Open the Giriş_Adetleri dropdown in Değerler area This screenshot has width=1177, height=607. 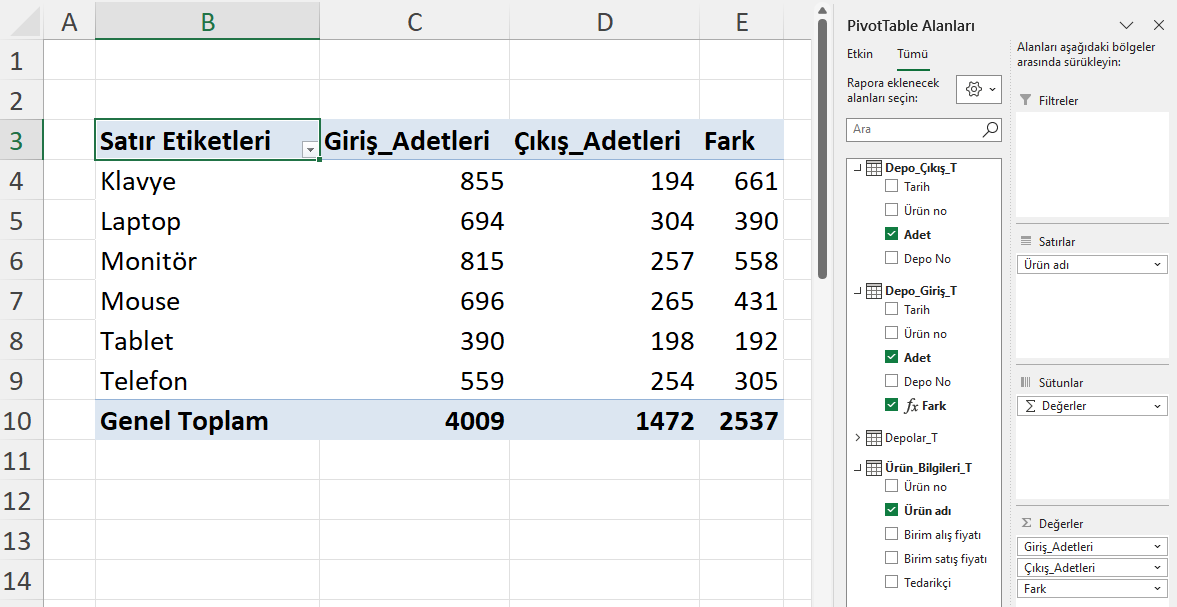[x=1158, y=547]
